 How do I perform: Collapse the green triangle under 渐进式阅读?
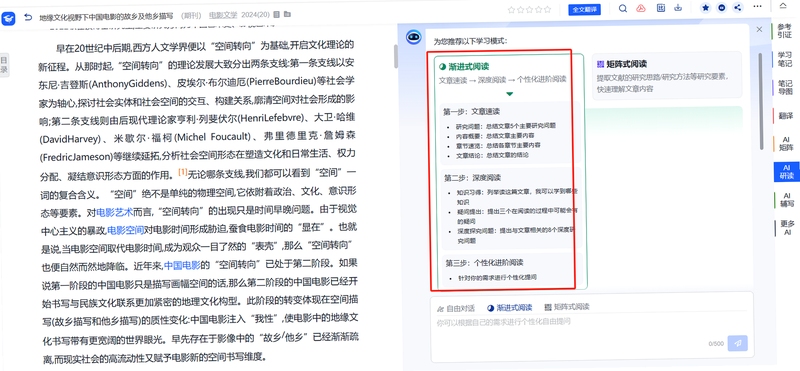[x=509, y=94]
